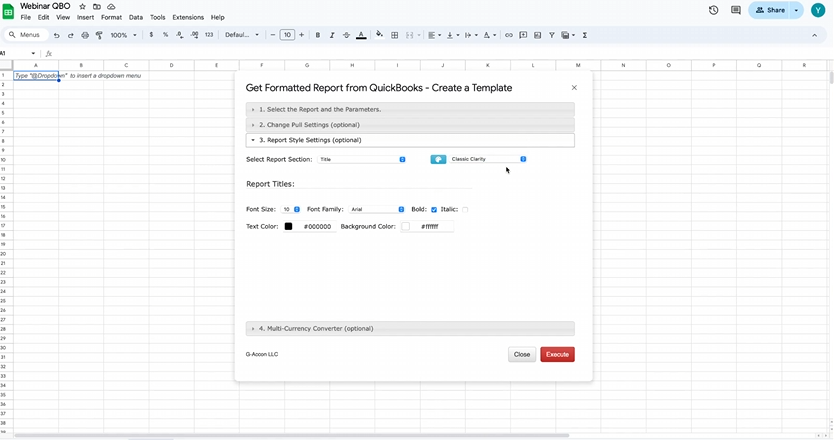
Task: Format as percent icon
Action: (x=165, y=35)
